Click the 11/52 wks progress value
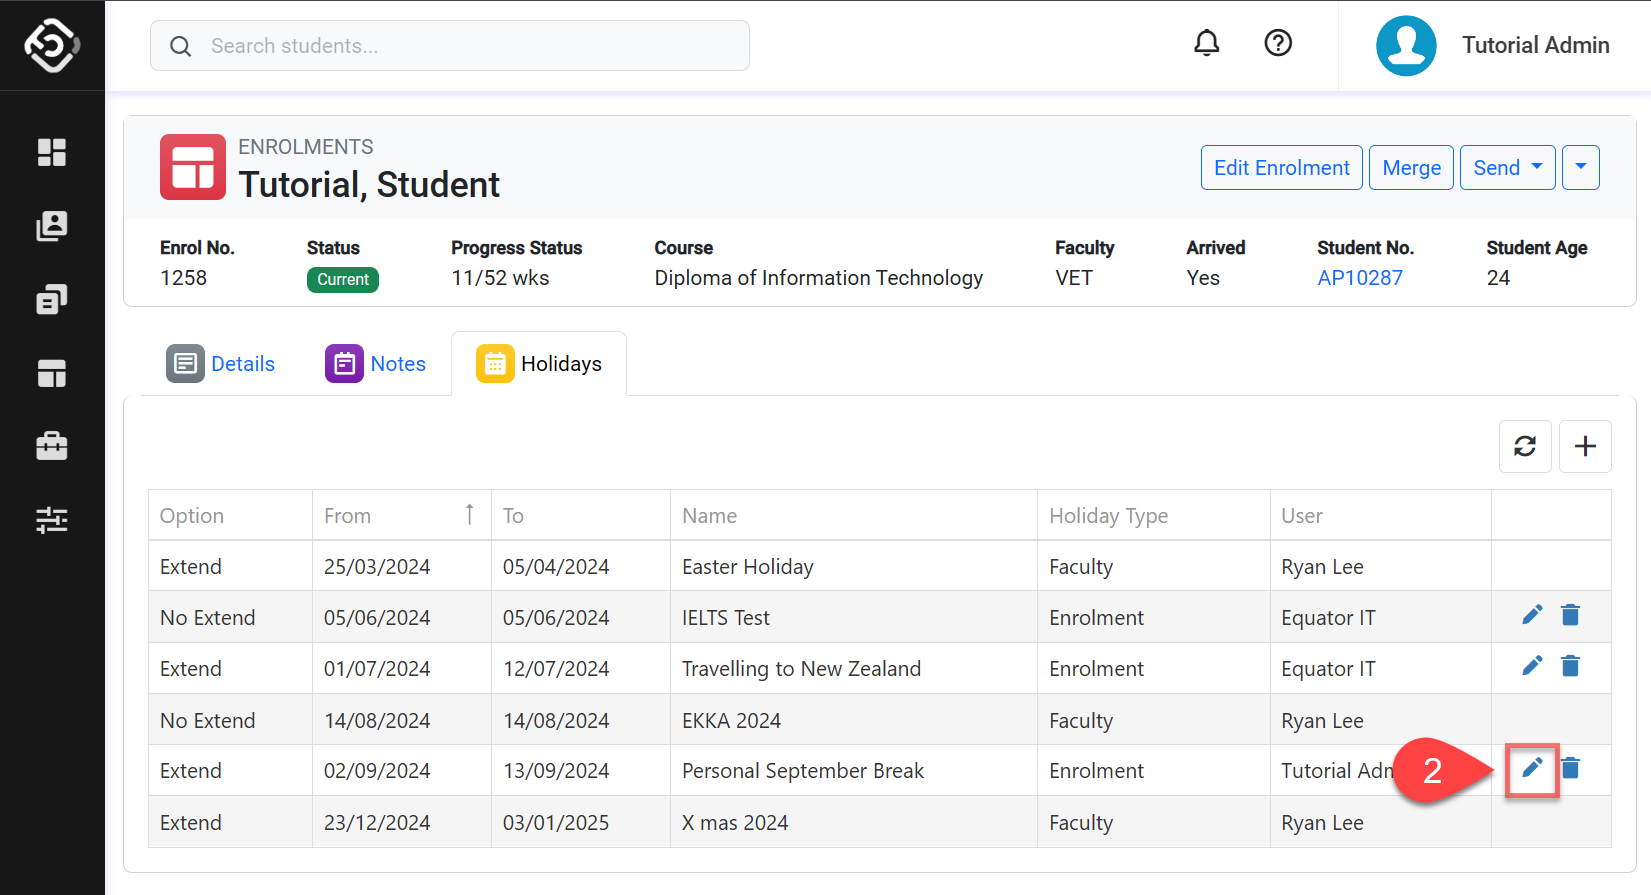Screen dimensions: 1651x895 point(500,278)
